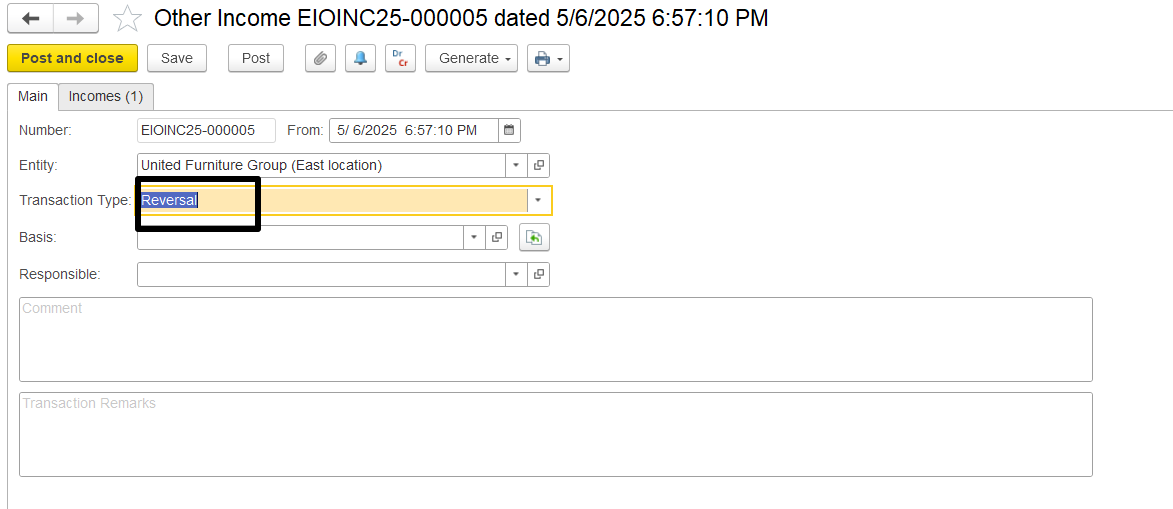The width and height of the screenshot is (1173, 509).
Task: Expand the Transaction Type dropdown
Action: (x=538, y=201)
